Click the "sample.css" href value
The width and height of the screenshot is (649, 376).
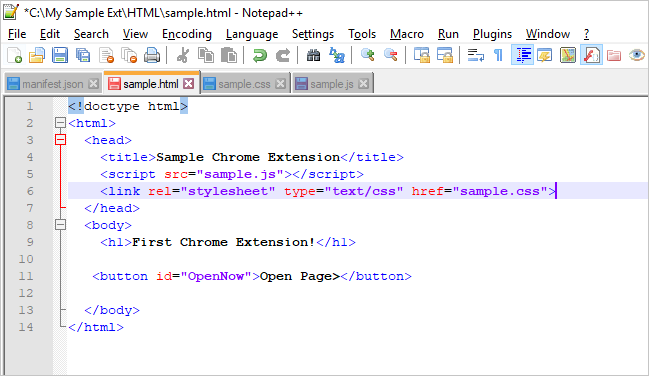500,191
